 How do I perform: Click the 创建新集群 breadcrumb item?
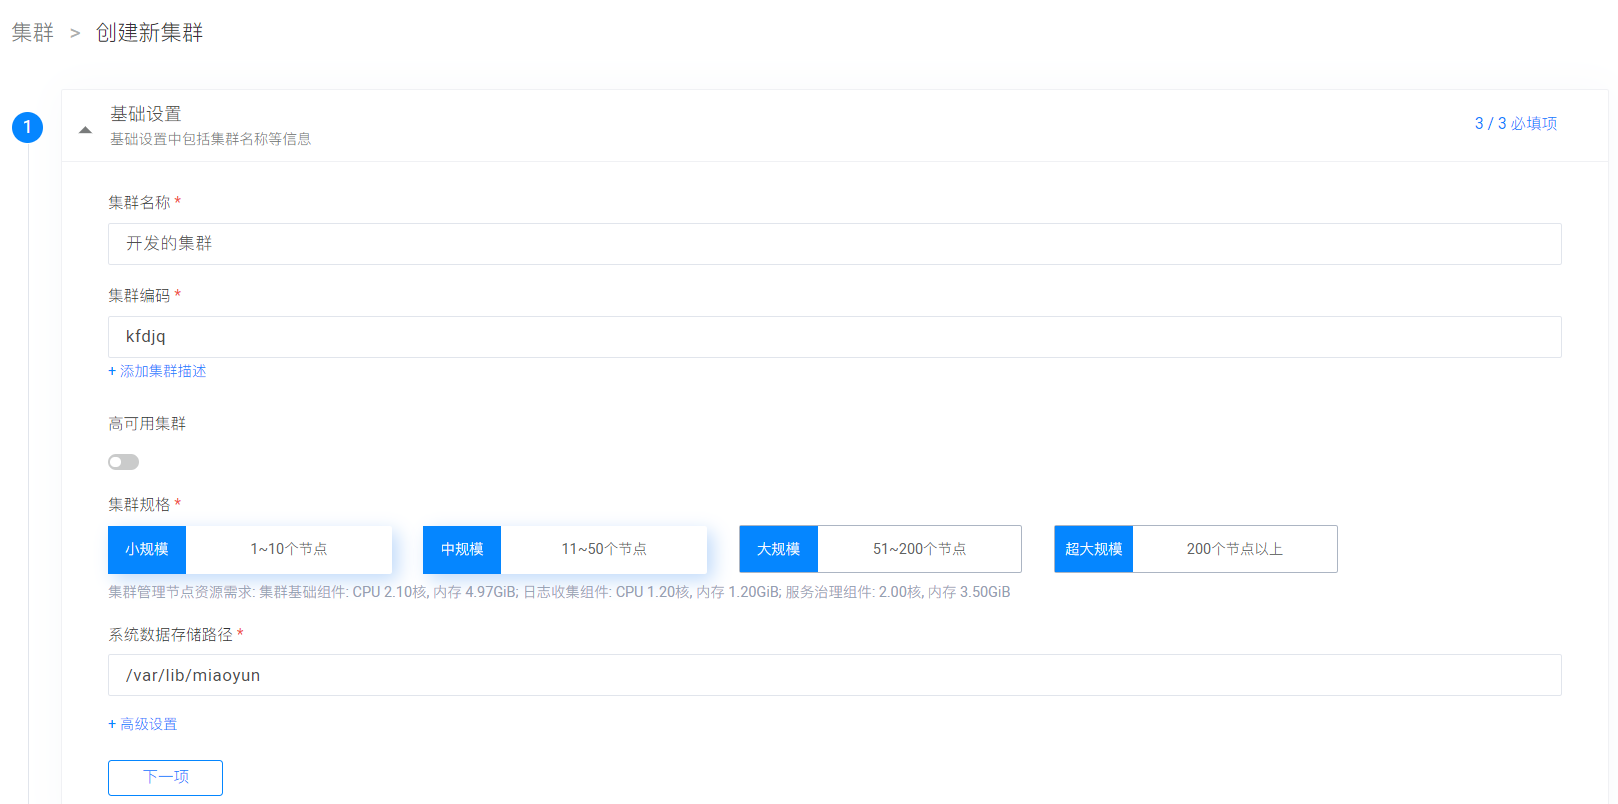(x=149, y=33)
